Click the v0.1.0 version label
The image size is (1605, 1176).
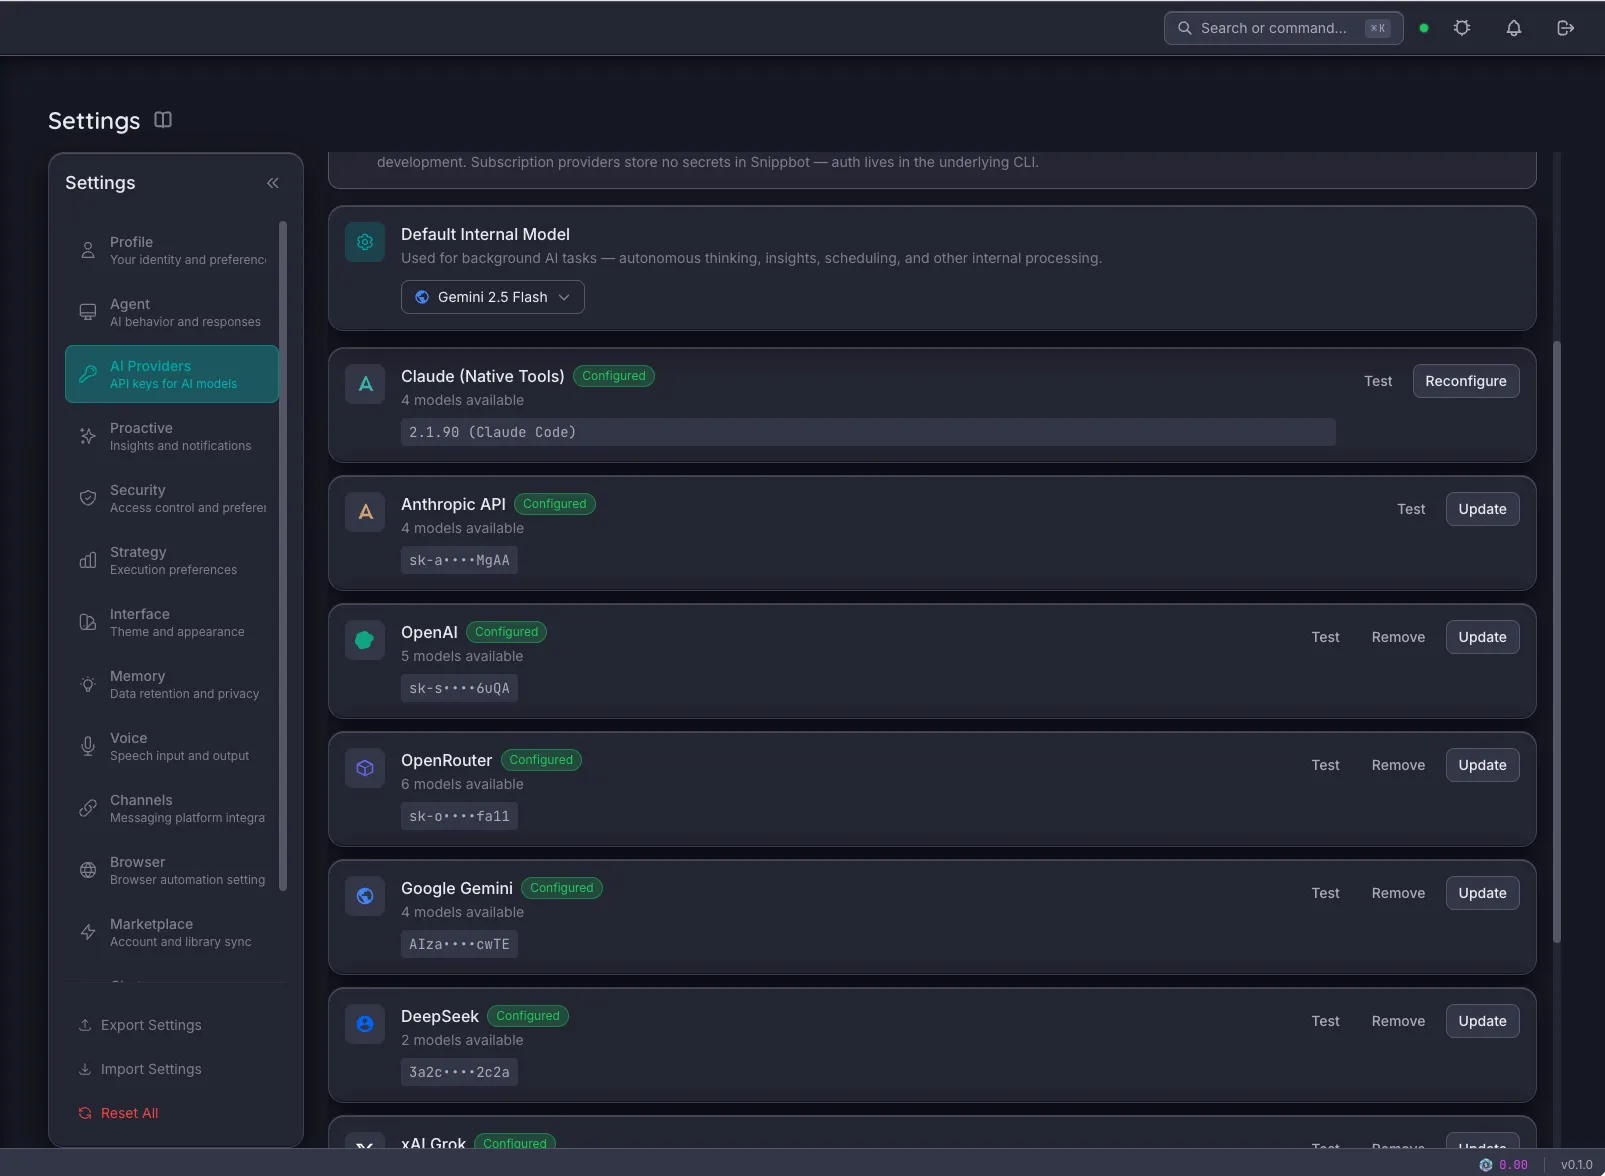pyautogui.click(x=1576, y=1165)
